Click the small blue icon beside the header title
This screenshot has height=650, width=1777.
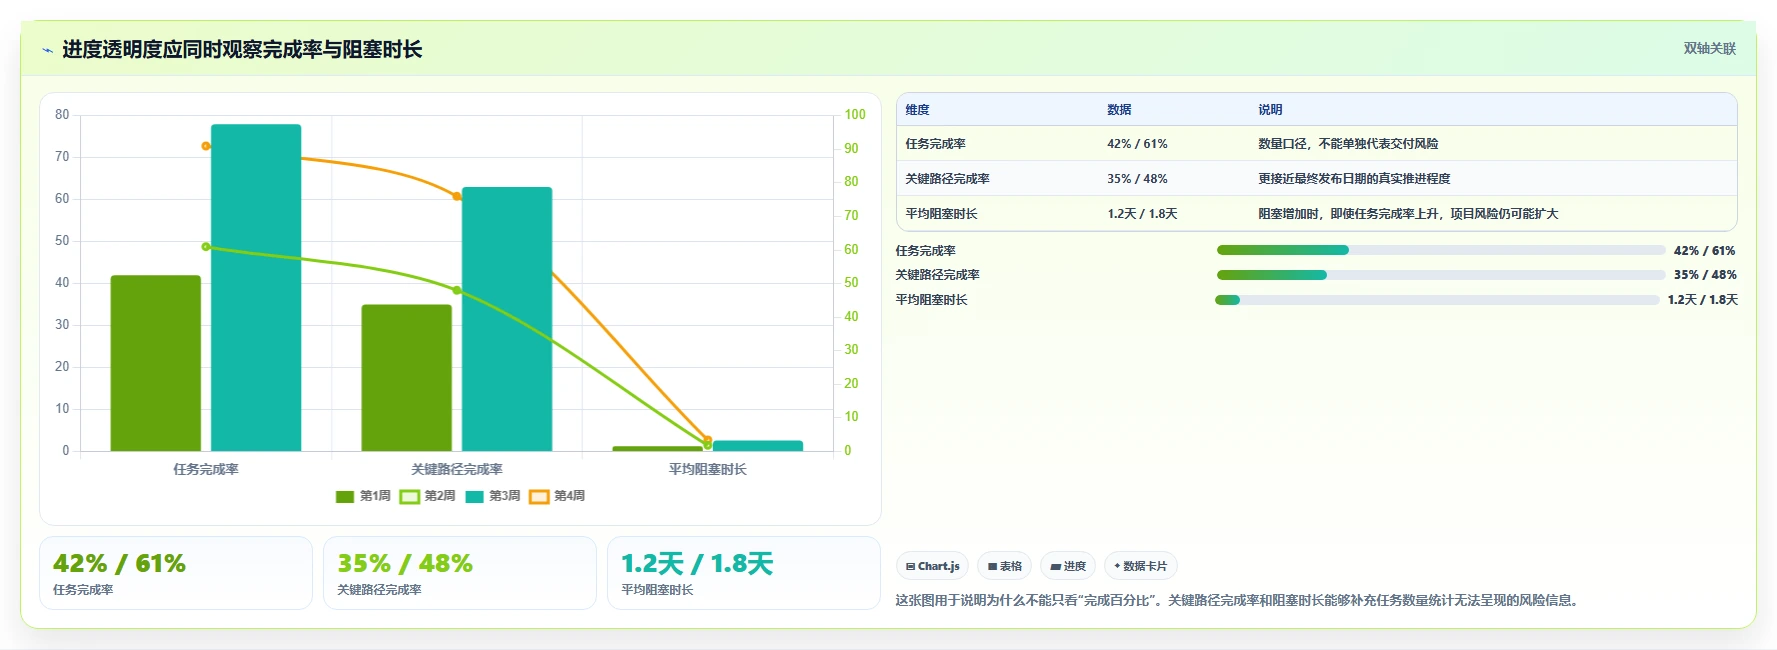(47, 50)
